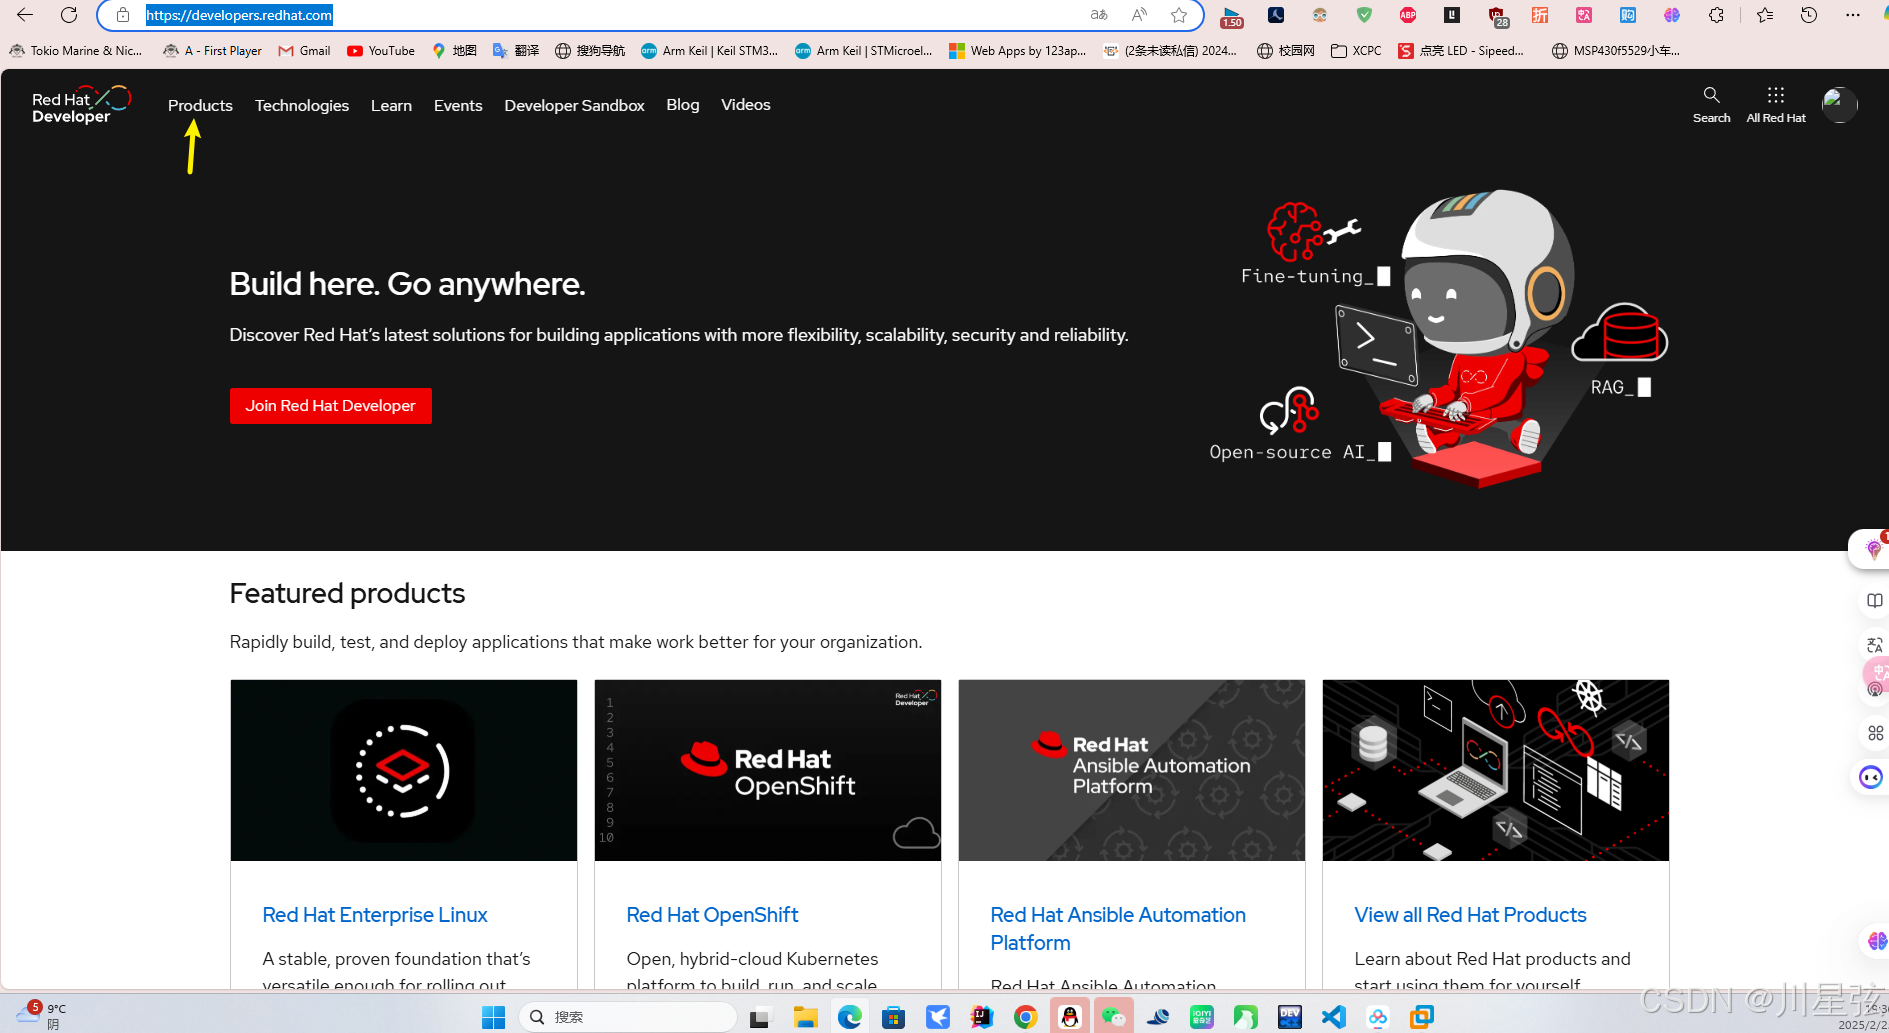Click the book reading icon in right sidebar

[1875, 600]
